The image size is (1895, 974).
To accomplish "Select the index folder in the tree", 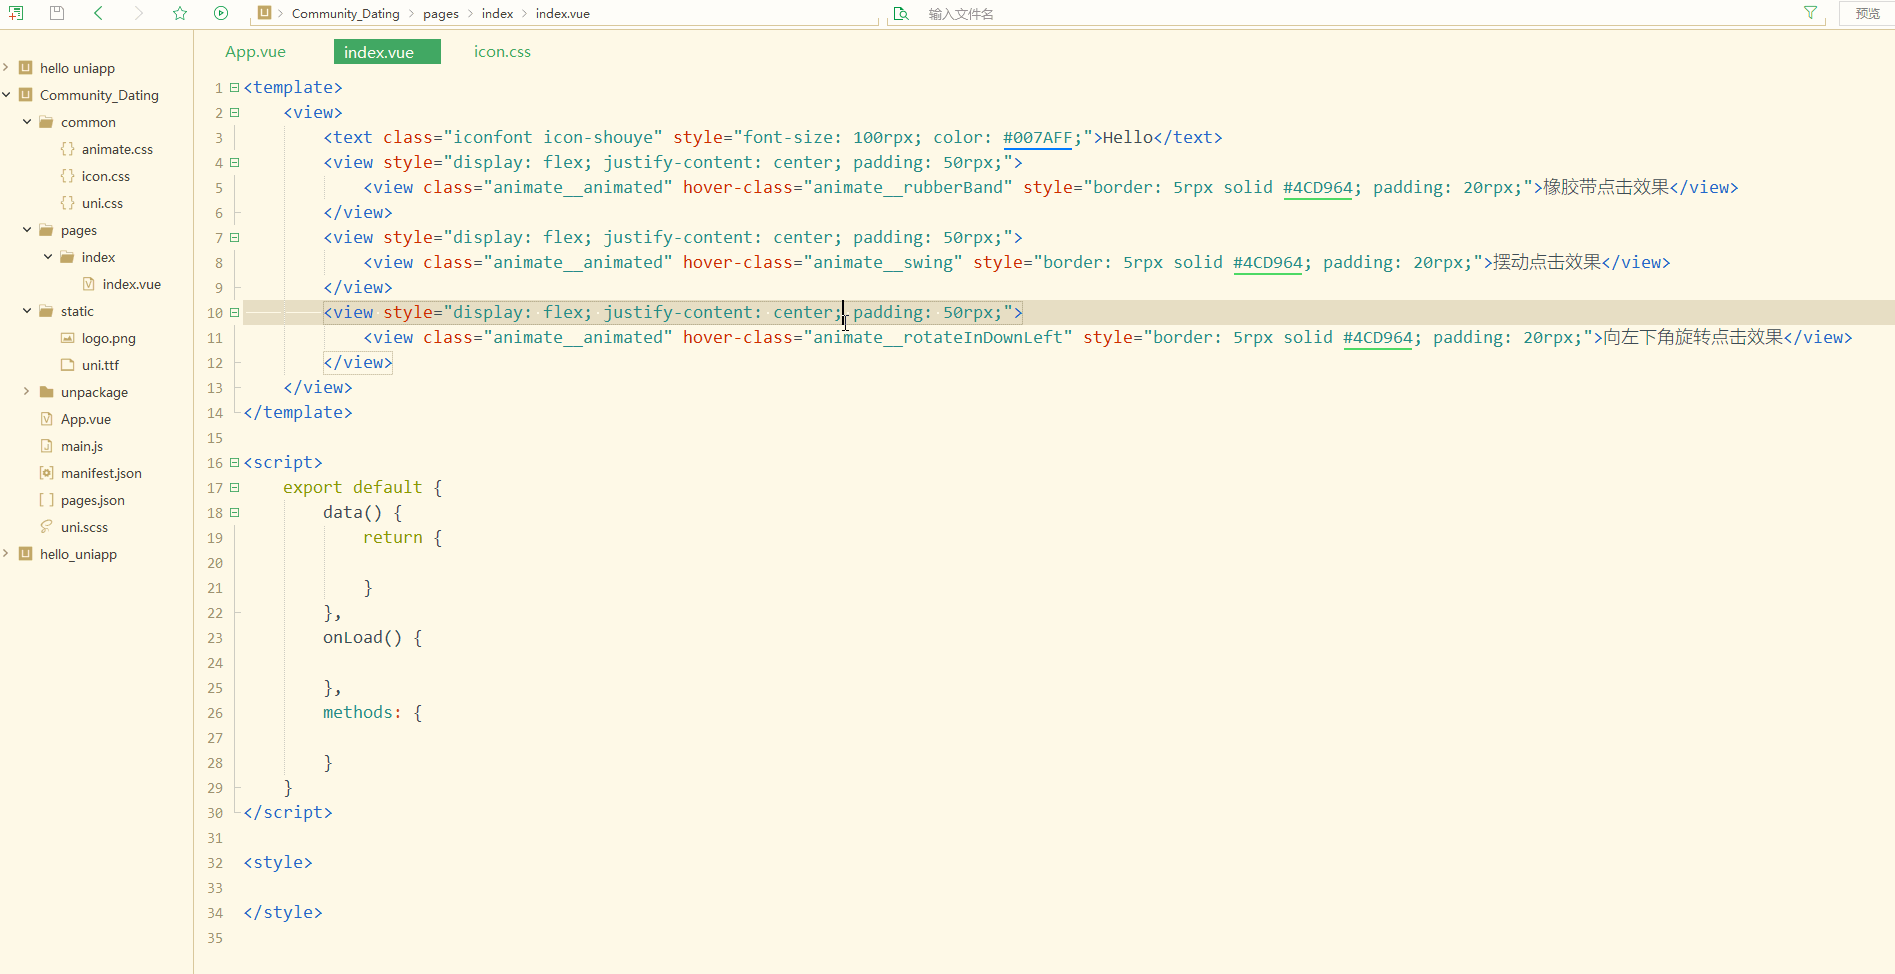I will pyautogui.click(x=98, y=257).
